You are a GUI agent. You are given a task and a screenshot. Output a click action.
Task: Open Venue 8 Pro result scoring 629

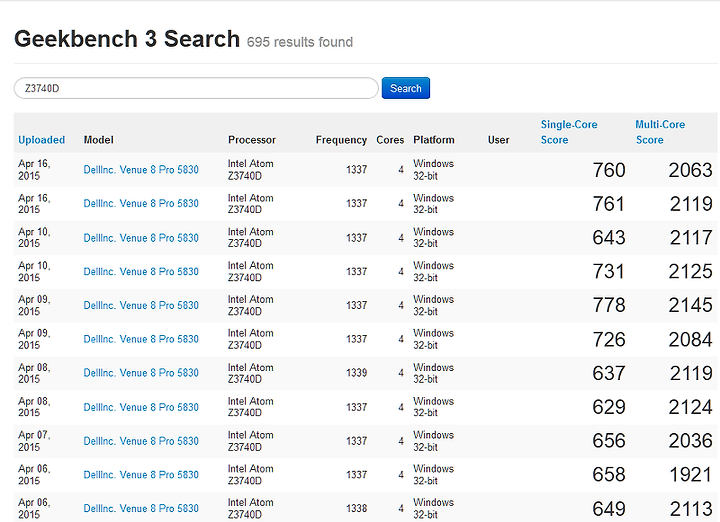coord(141,407)
